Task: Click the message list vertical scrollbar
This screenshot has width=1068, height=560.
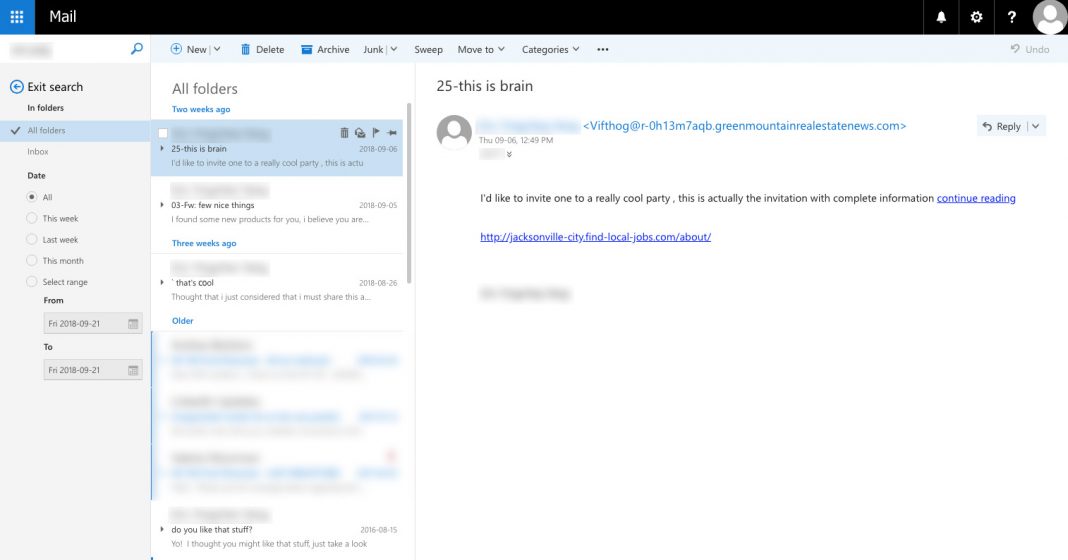Action: point(409,193)
